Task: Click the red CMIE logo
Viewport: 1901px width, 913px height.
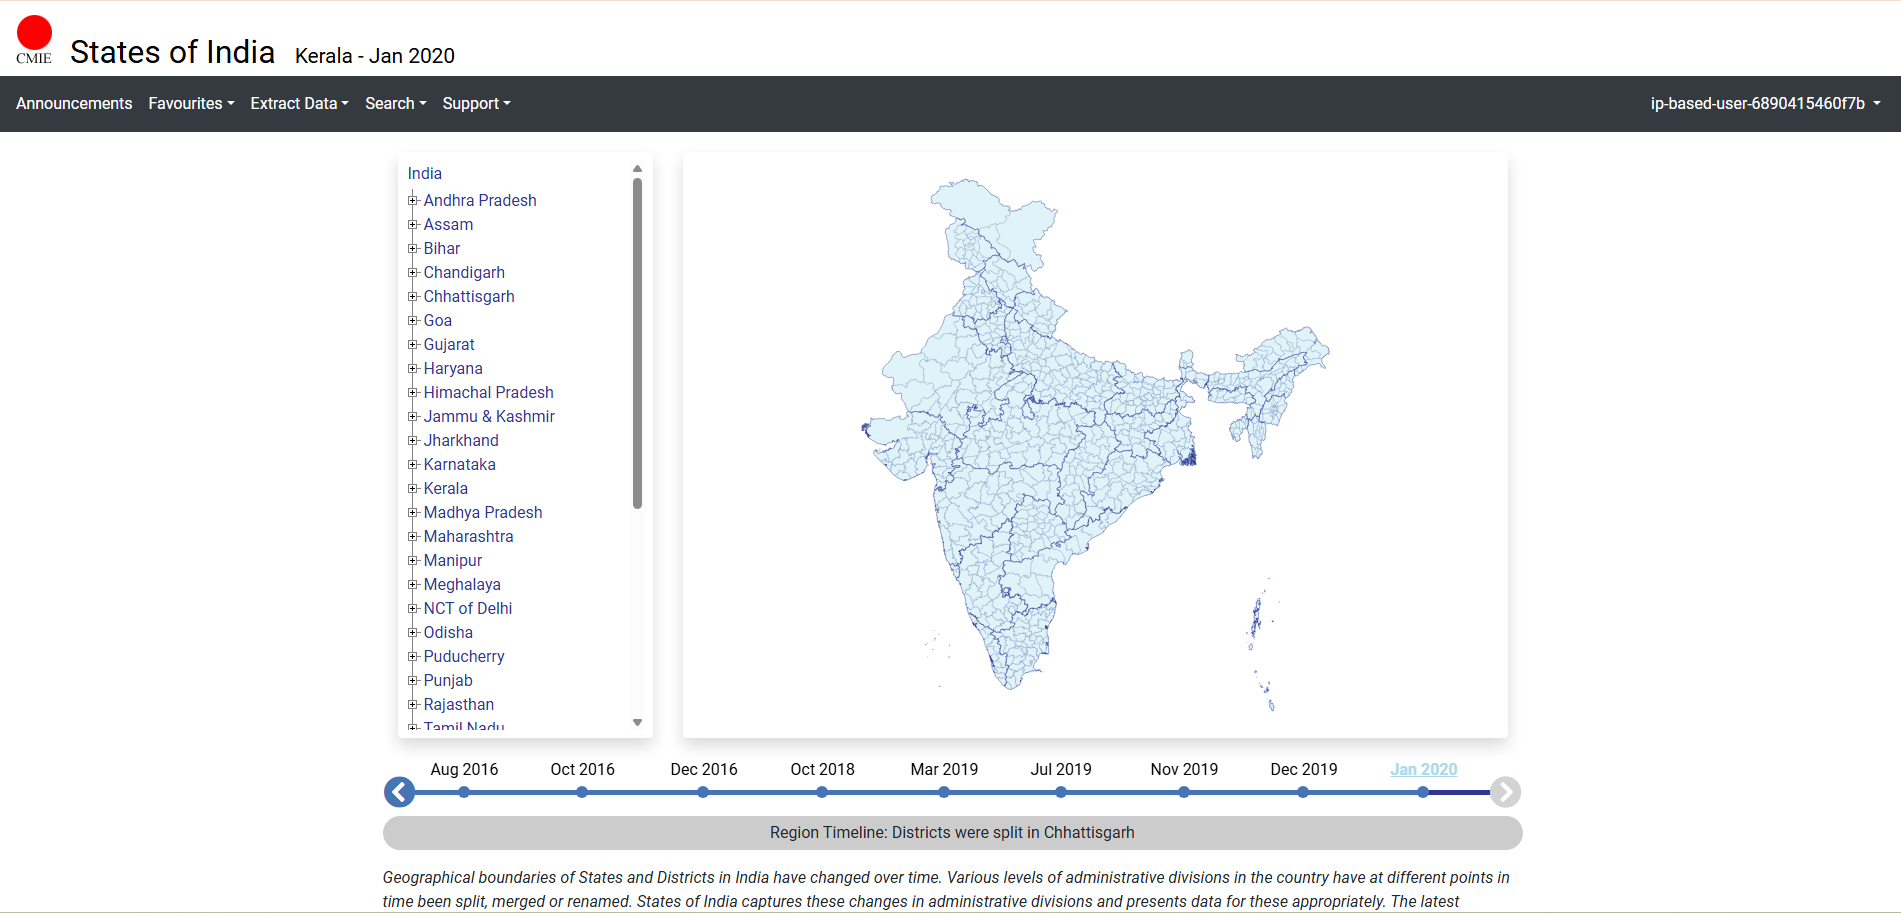Action: [34, 38]
